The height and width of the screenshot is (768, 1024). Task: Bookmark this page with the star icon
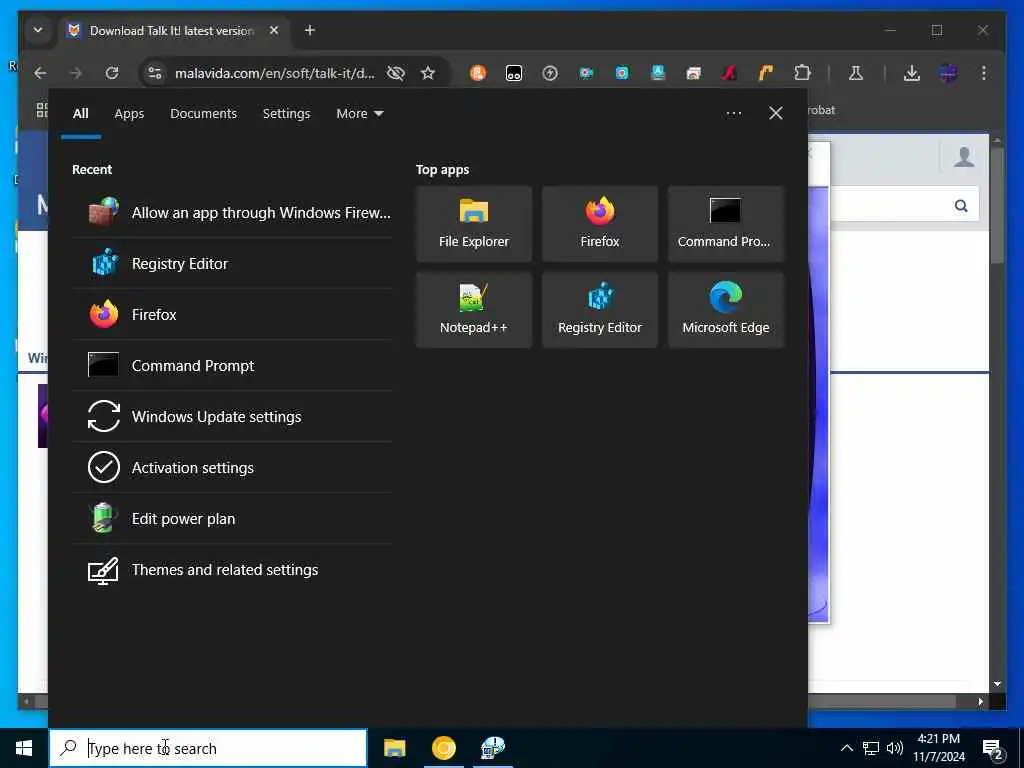[x=428, y=73]
